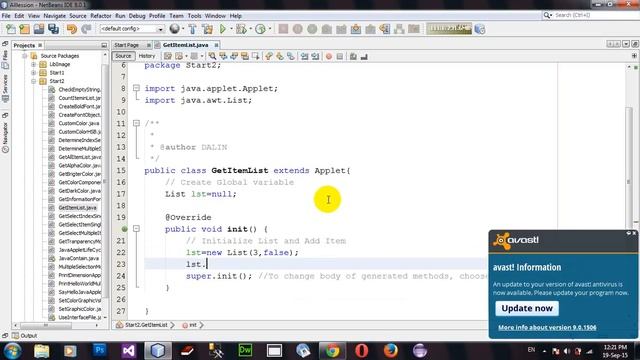Select GetItemList.java in Projects tree
Screen dimensions: 640x360
77,208
